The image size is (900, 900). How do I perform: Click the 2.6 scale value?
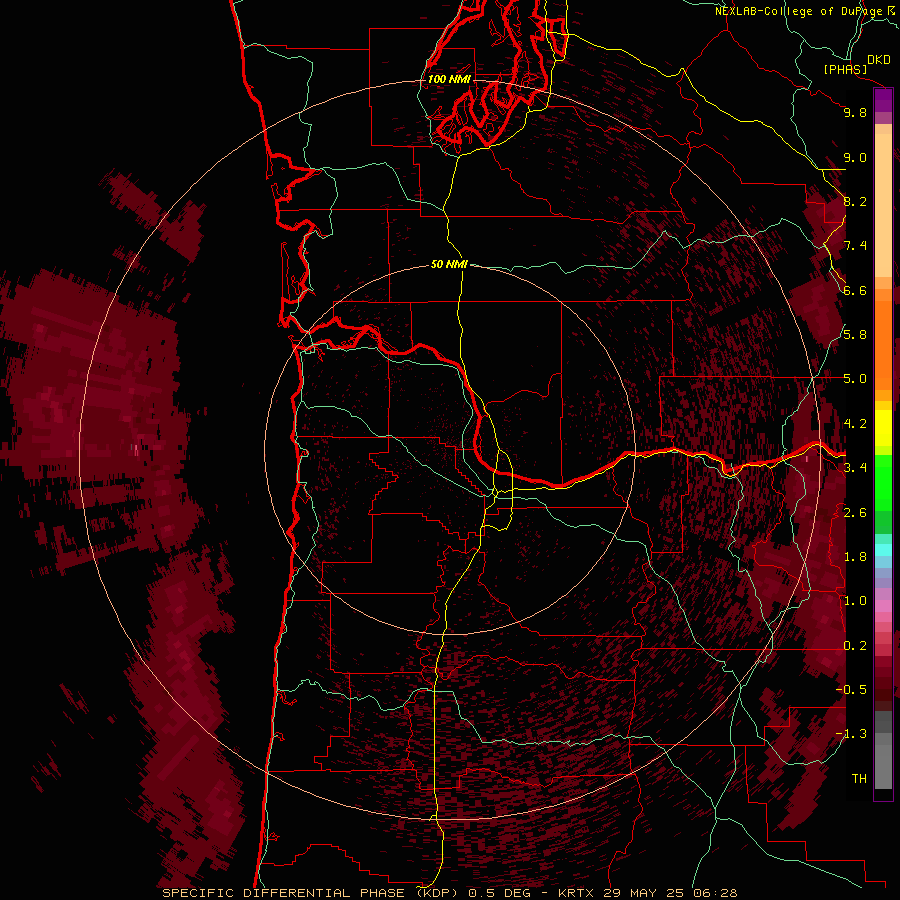855,513
